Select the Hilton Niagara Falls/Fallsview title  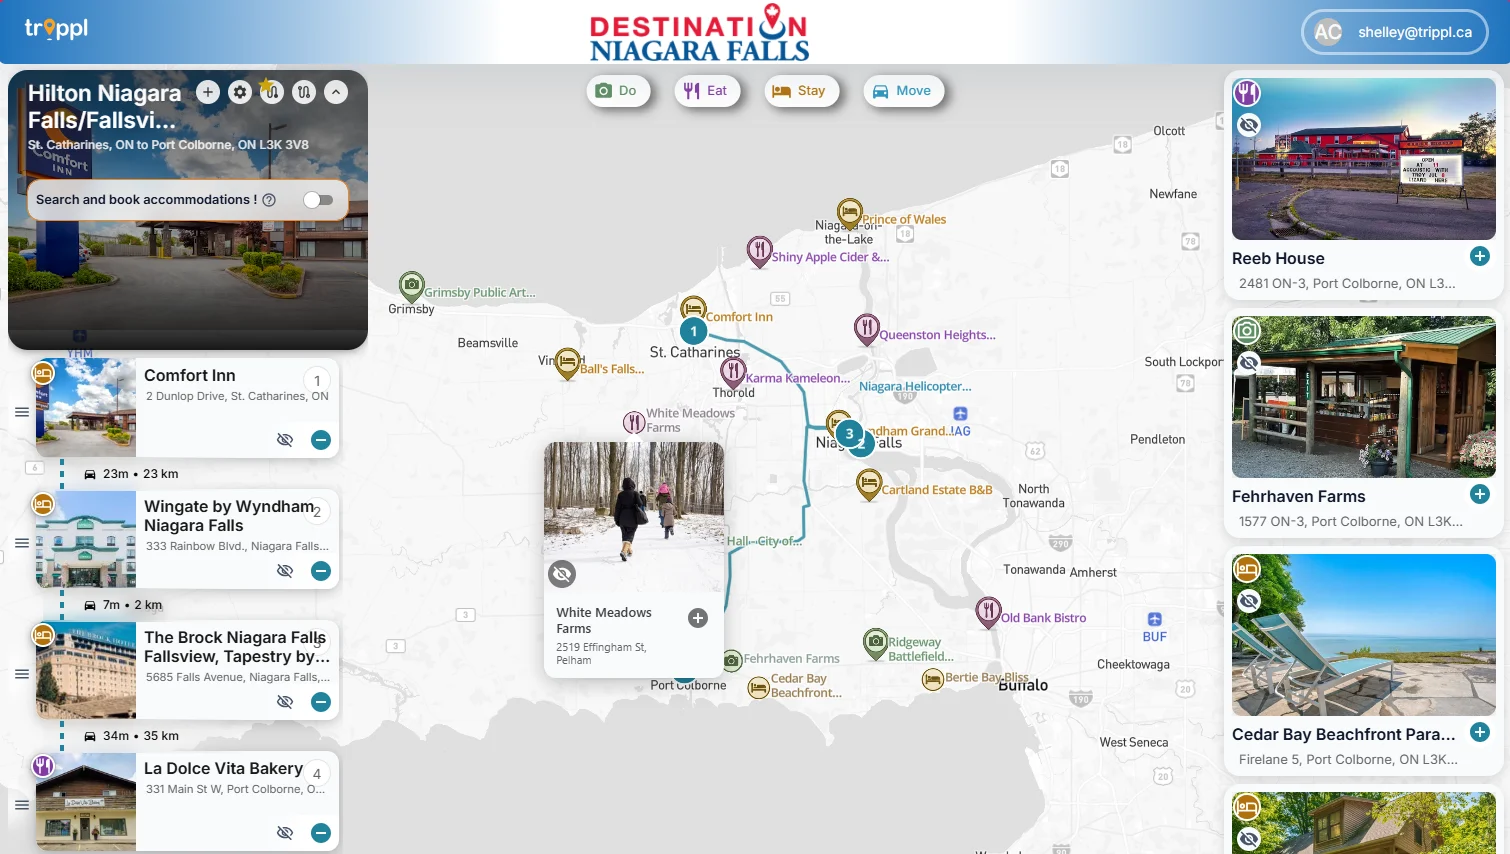click(x=104, y=105)
